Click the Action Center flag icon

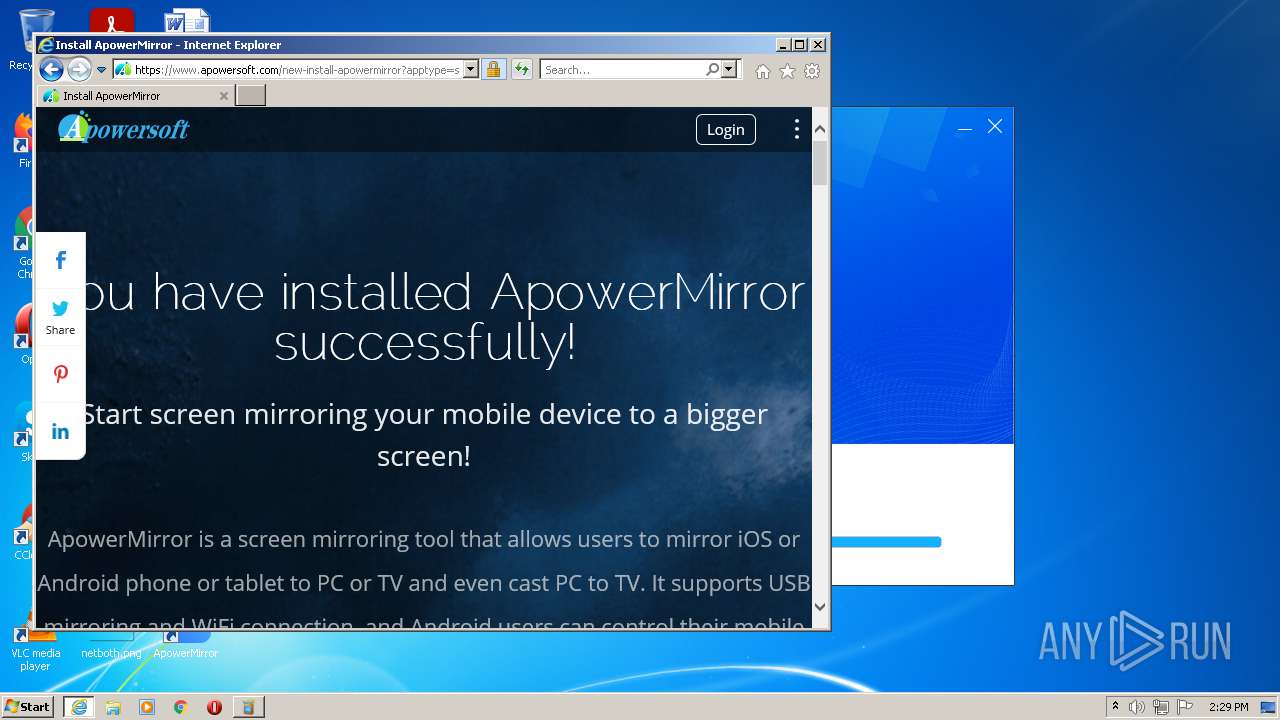(x=1185, y=707)
